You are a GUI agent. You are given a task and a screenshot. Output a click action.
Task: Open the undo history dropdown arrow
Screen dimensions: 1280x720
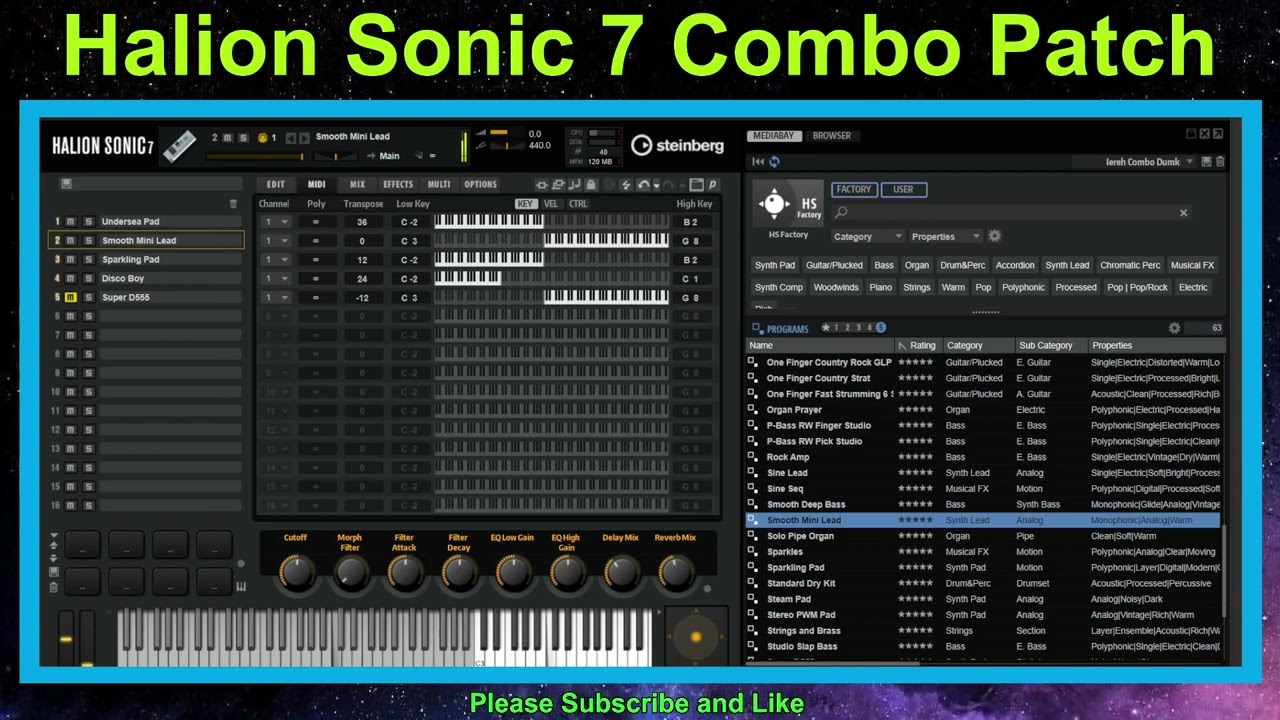655,186
